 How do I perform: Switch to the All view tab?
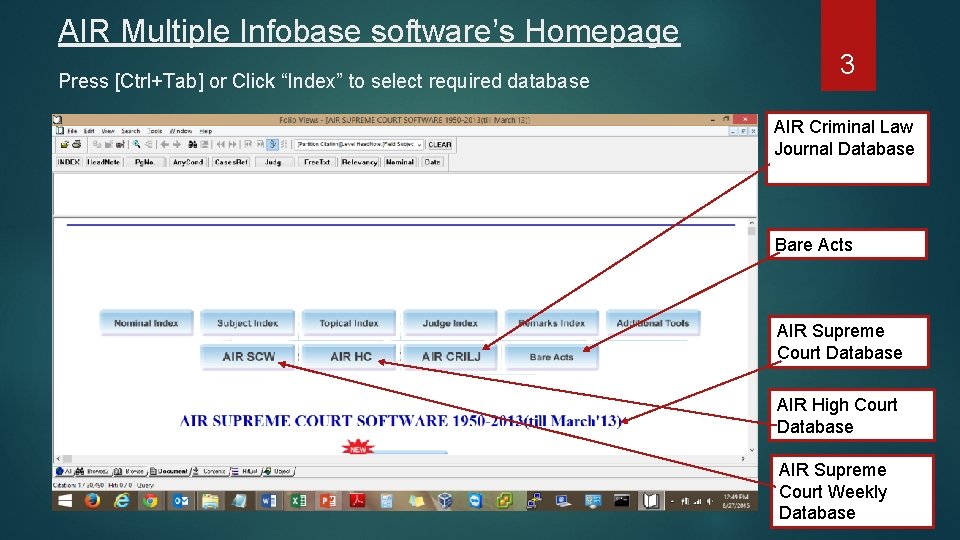[x=64, y=471]
